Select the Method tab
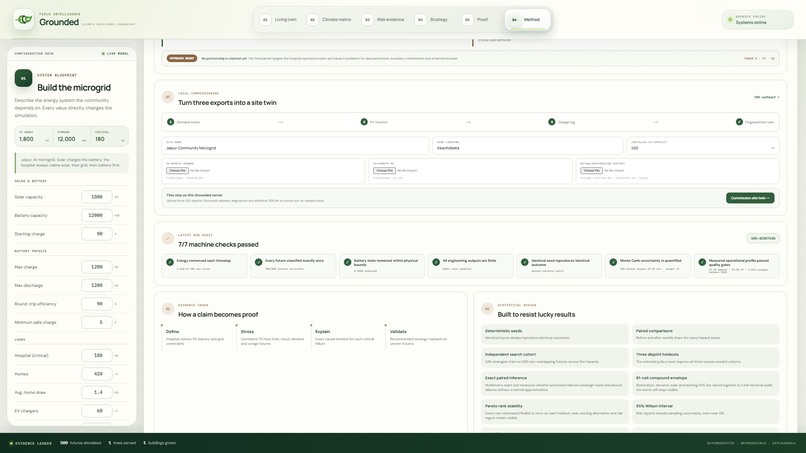Screen dimensions: 806x453 coord(526,20)
